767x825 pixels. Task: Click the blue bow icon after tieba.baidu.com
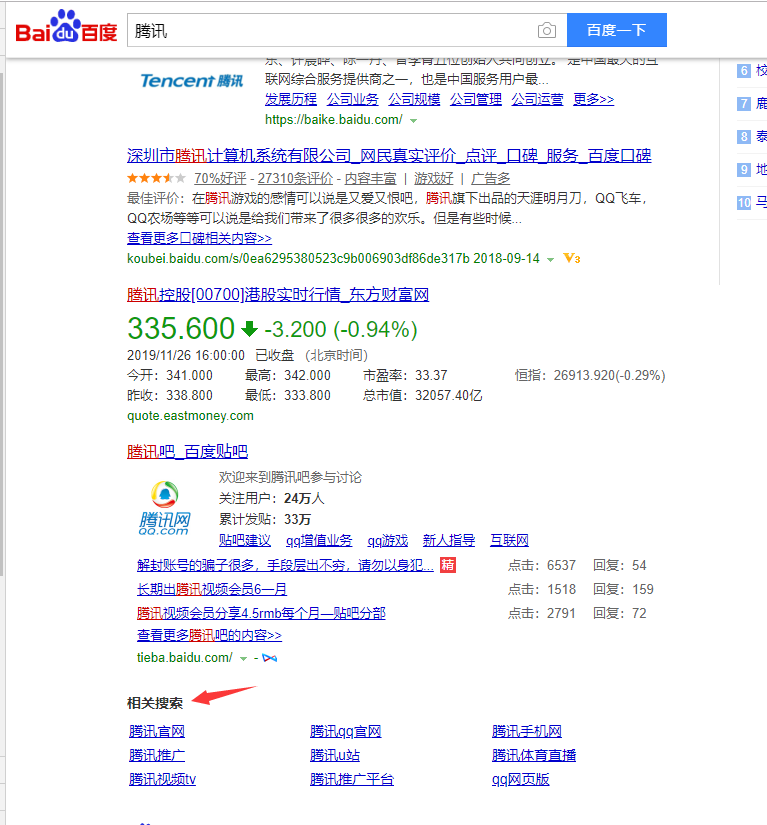269,658
